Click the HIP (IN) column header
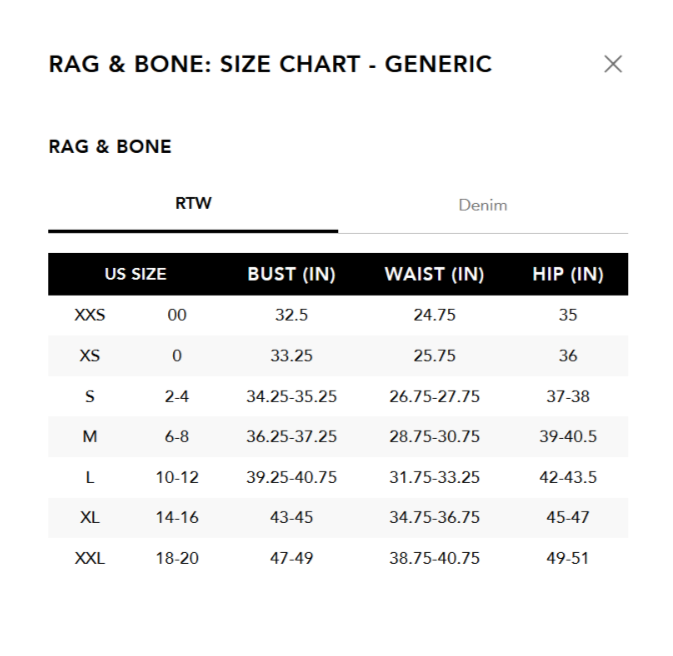The height and width of the screenshot is (656, 673). click(x=568, y=274)
